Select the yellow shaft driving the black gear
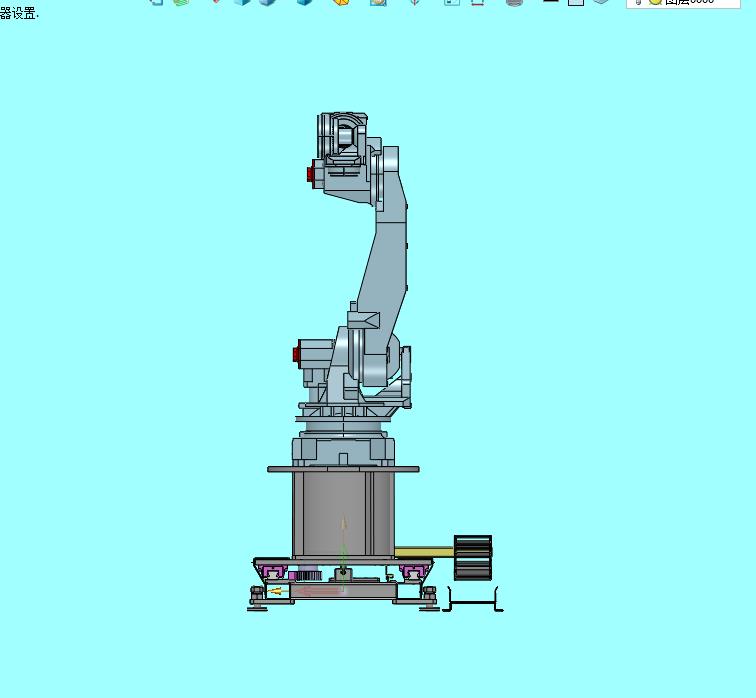Viewport: 756px width, 698px height. tap(424, 551)
